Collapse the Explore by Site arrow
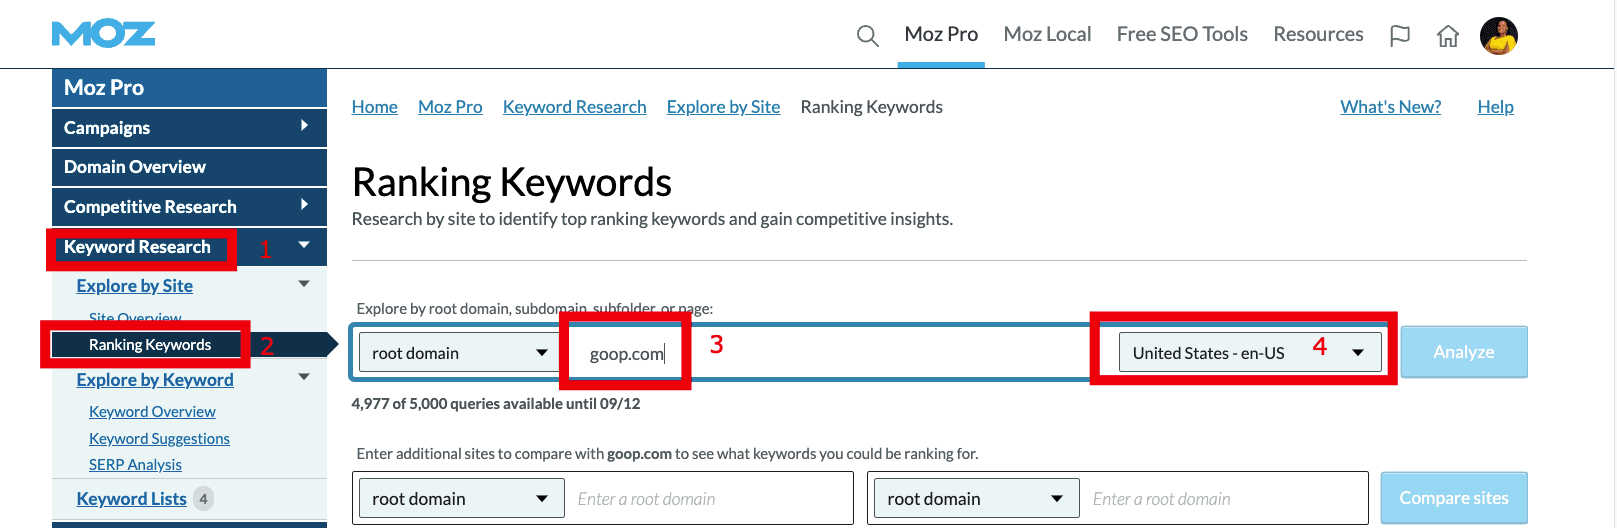The image size is (1617, 528). tap(304, 284)
